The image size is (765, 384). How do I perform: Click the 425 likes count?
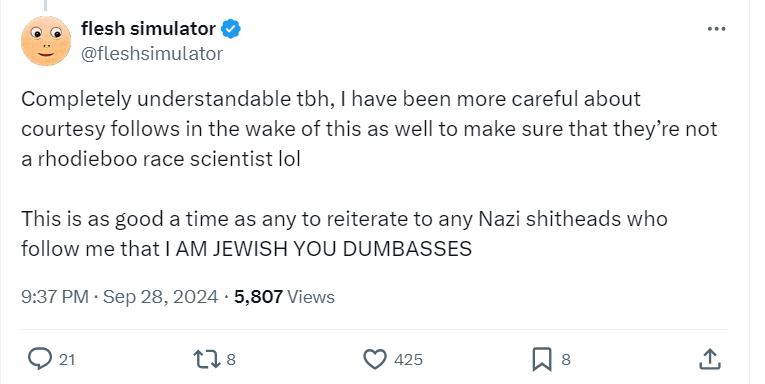click(x=408, y=360)
